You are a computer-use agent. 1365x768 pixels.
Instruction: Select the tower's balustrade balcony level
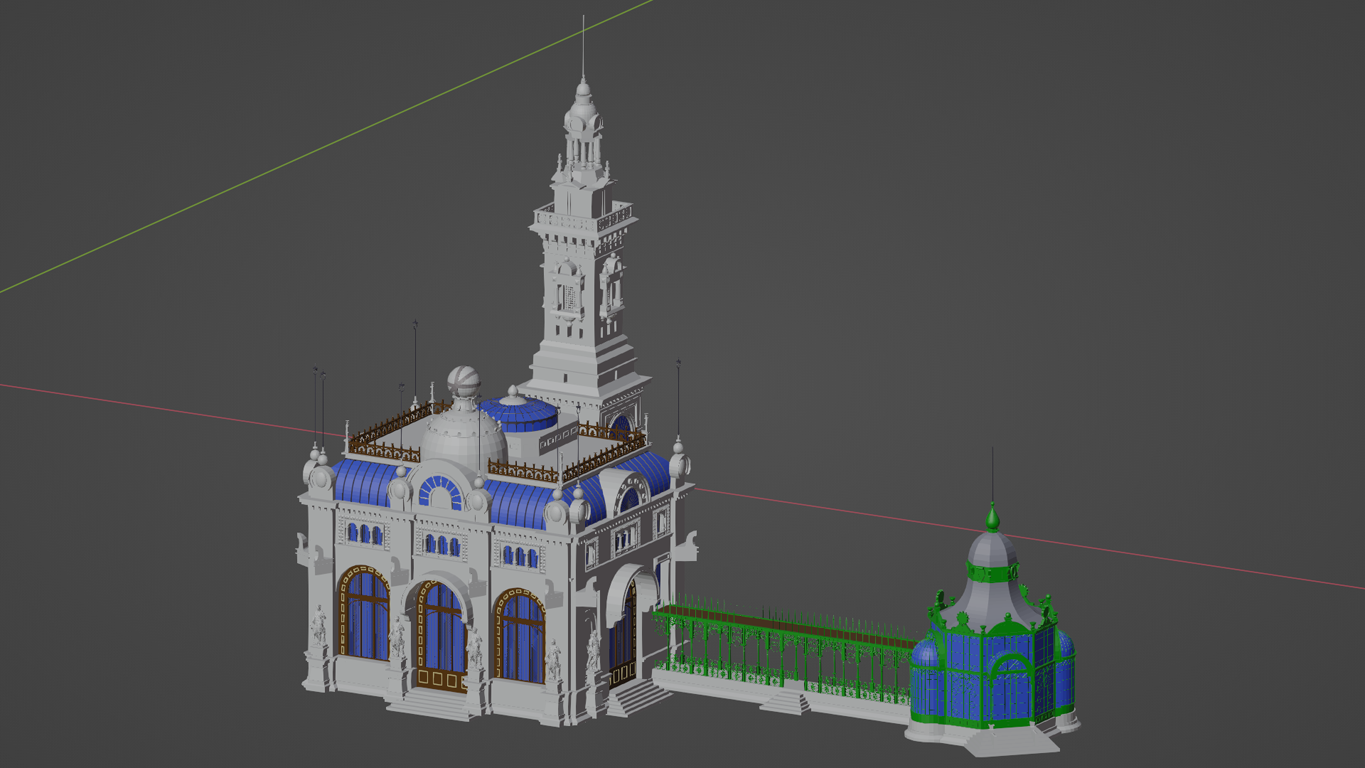tap(584, 218)
